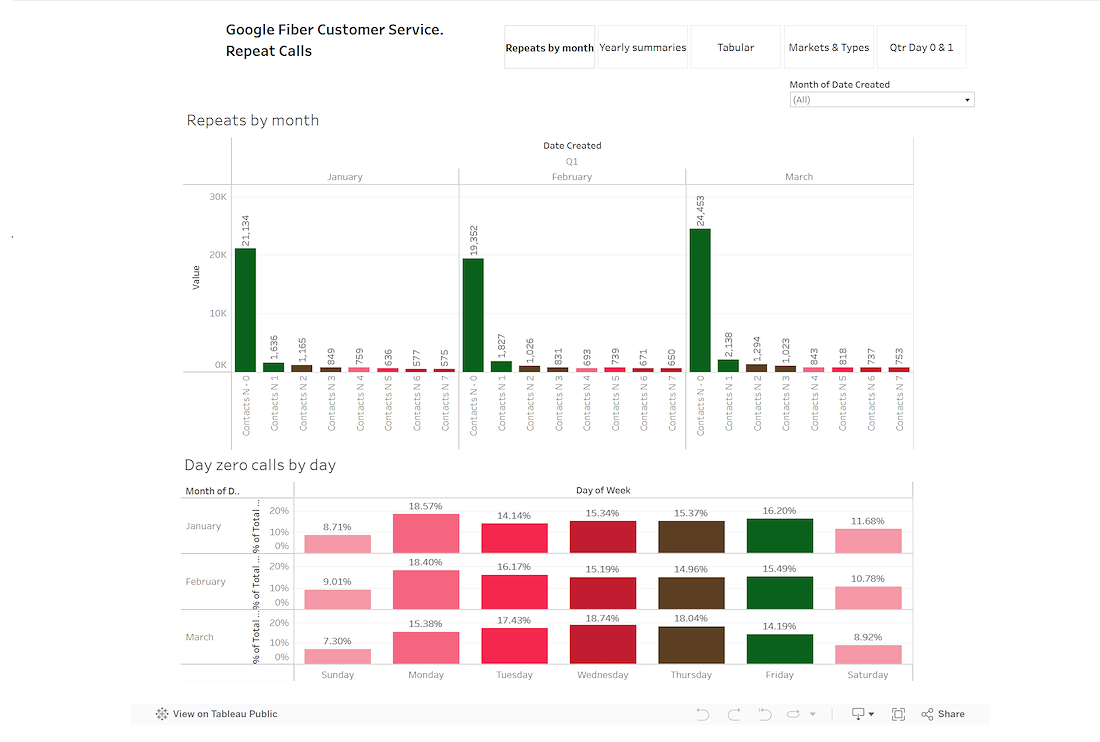
Task: Open the Download menu icon
Action: pos(862,714)
